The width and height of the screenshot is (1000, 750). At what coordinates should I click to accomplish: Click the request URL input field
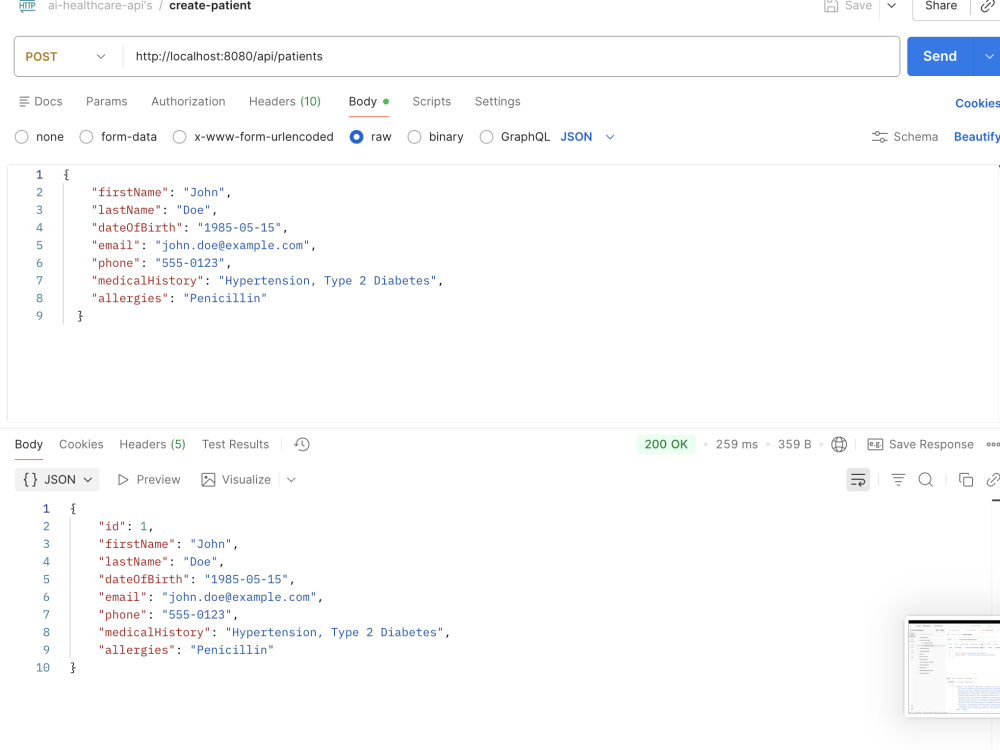coord(511,57)
